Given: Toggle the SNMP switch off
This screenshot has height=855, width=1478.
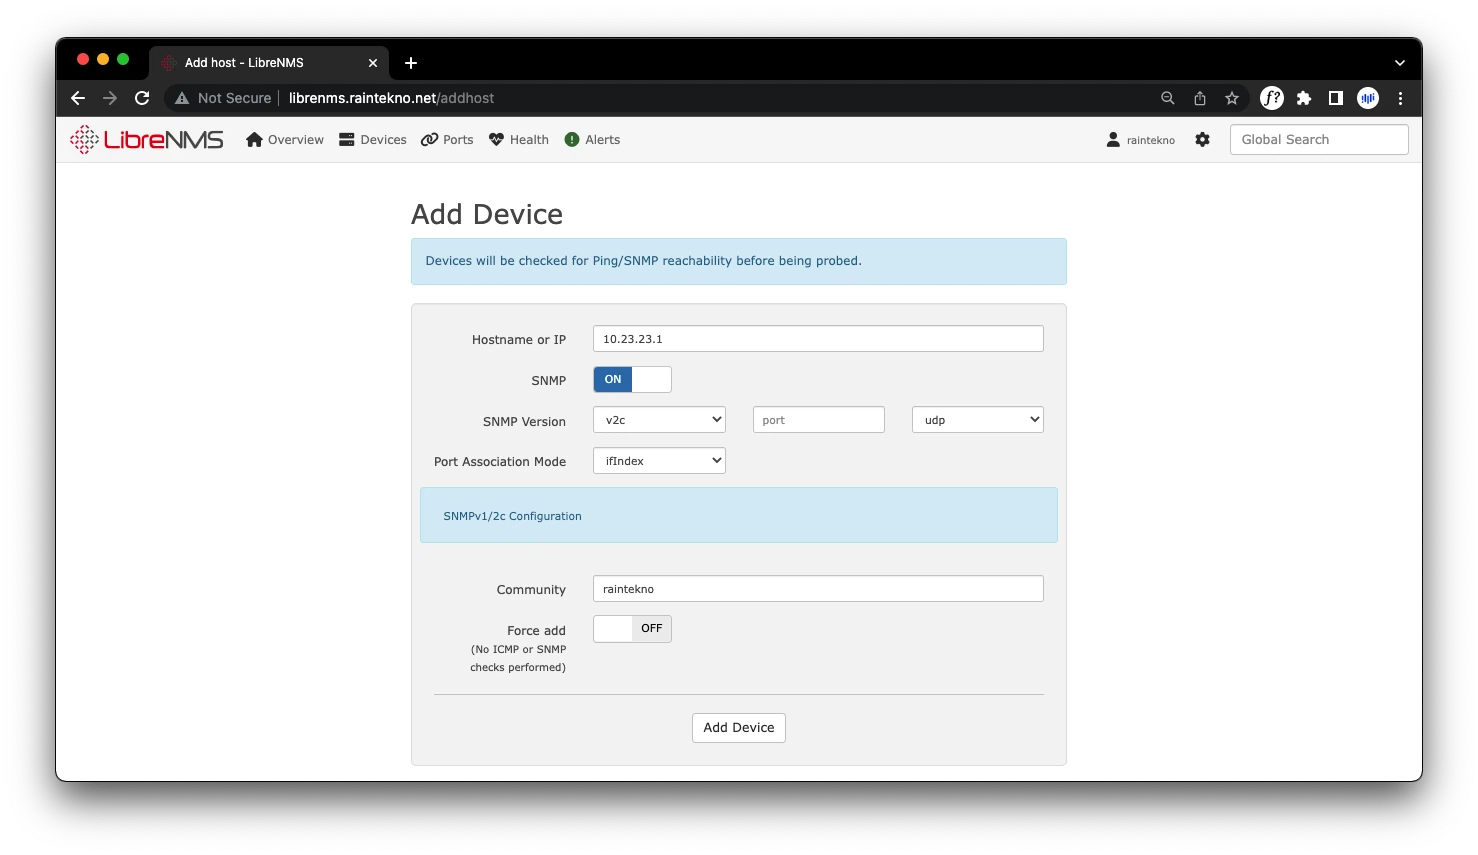Looking at the screenshot, I should [632, 380].
